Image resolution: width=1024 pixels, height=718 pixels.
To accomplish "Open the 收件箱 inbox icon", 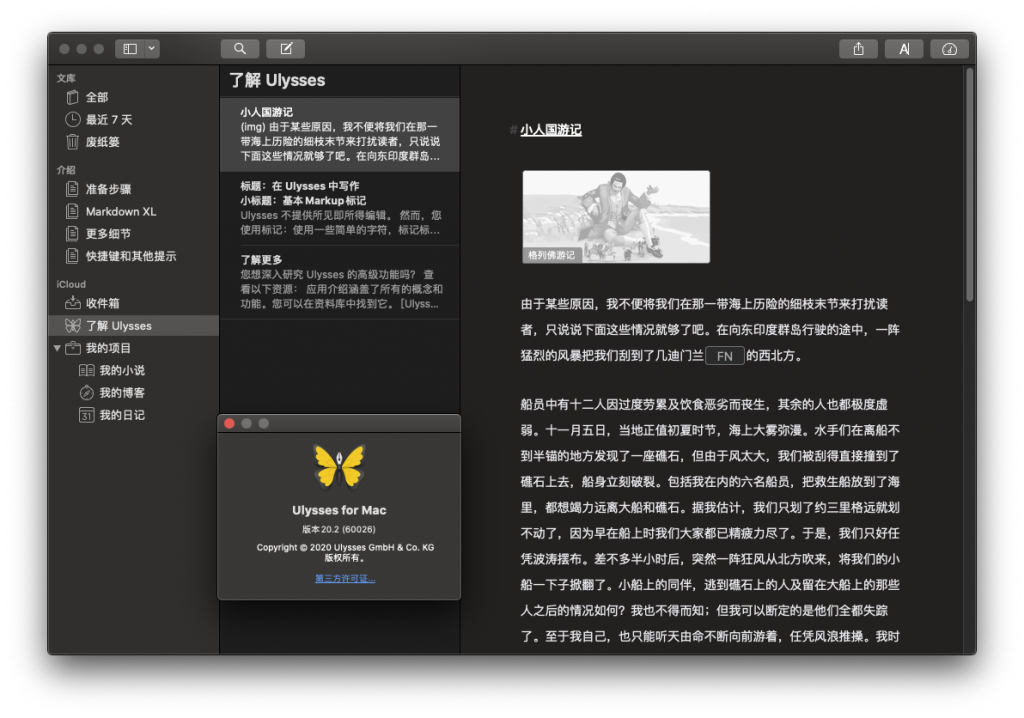I will click(x=72, y=303).
